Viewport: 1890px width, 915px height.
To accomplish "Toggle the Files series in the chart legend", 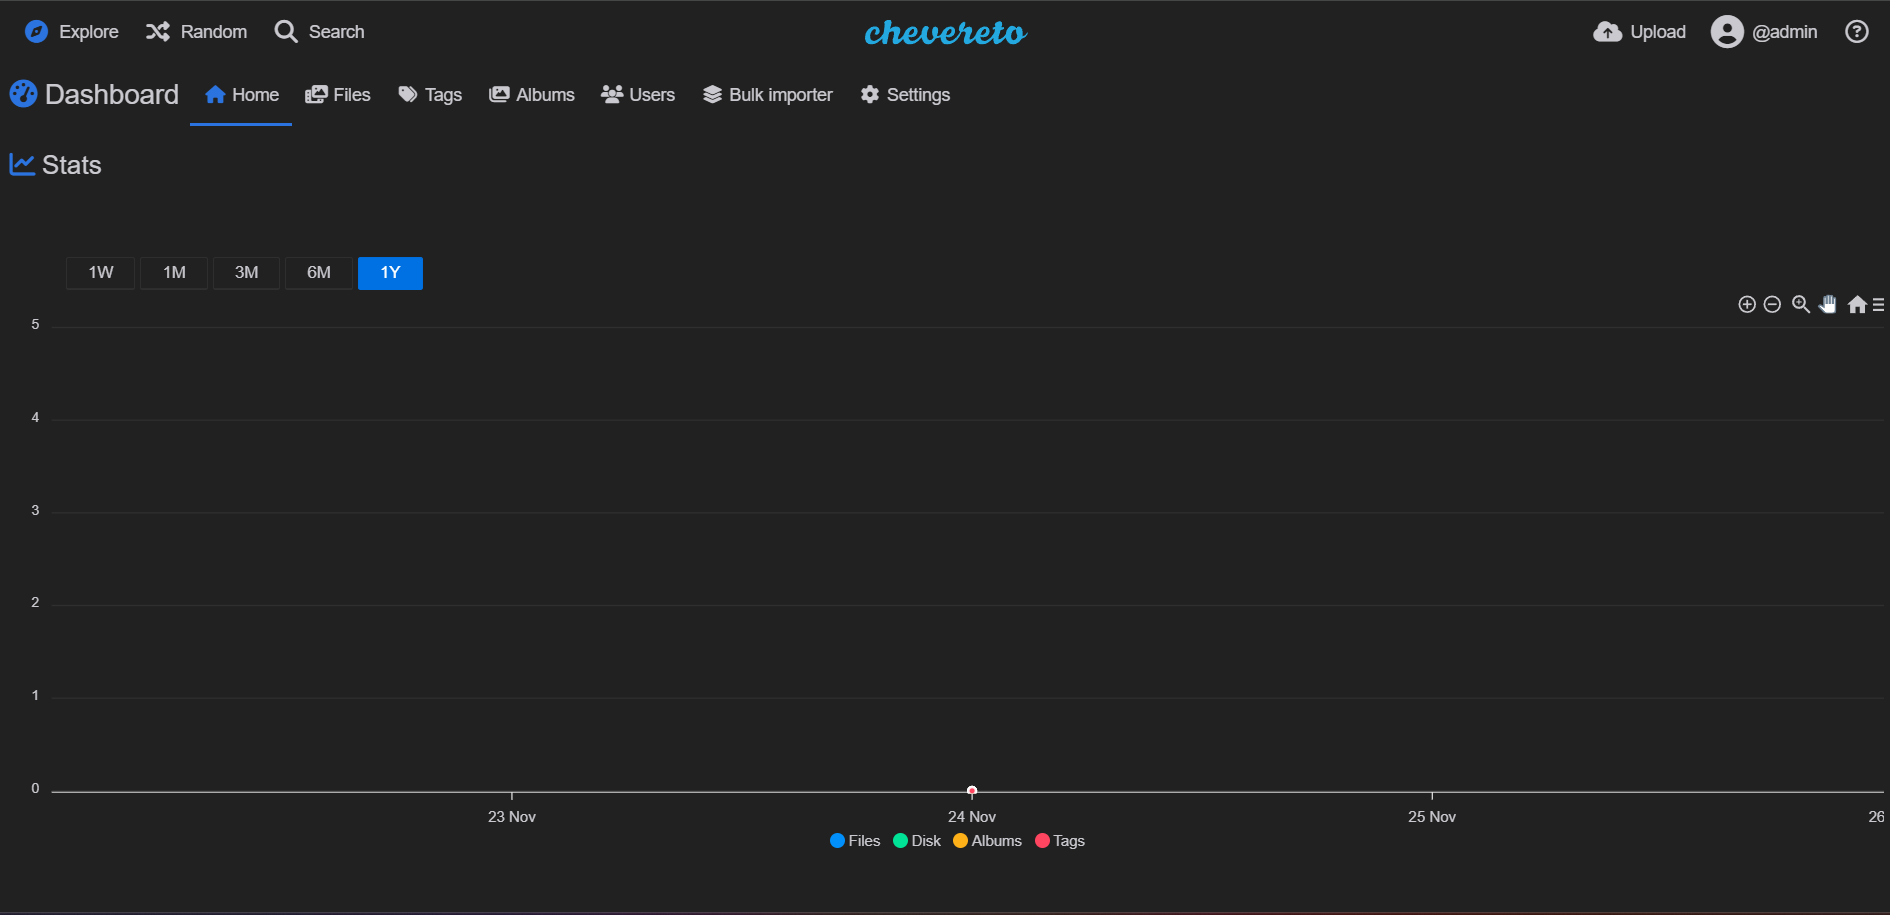I will pyautogui.click(x=854, y=841).
